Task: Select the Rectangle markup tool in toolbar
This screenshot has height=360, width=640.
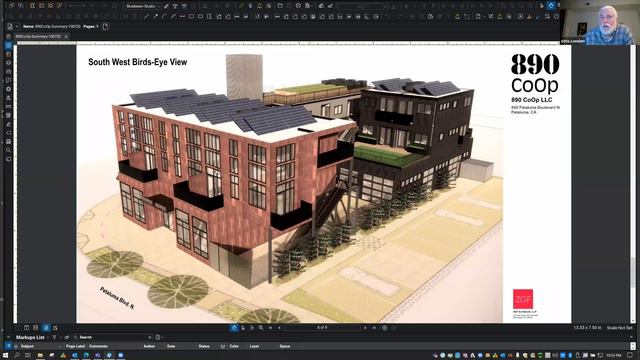Action: pos(191,17)
